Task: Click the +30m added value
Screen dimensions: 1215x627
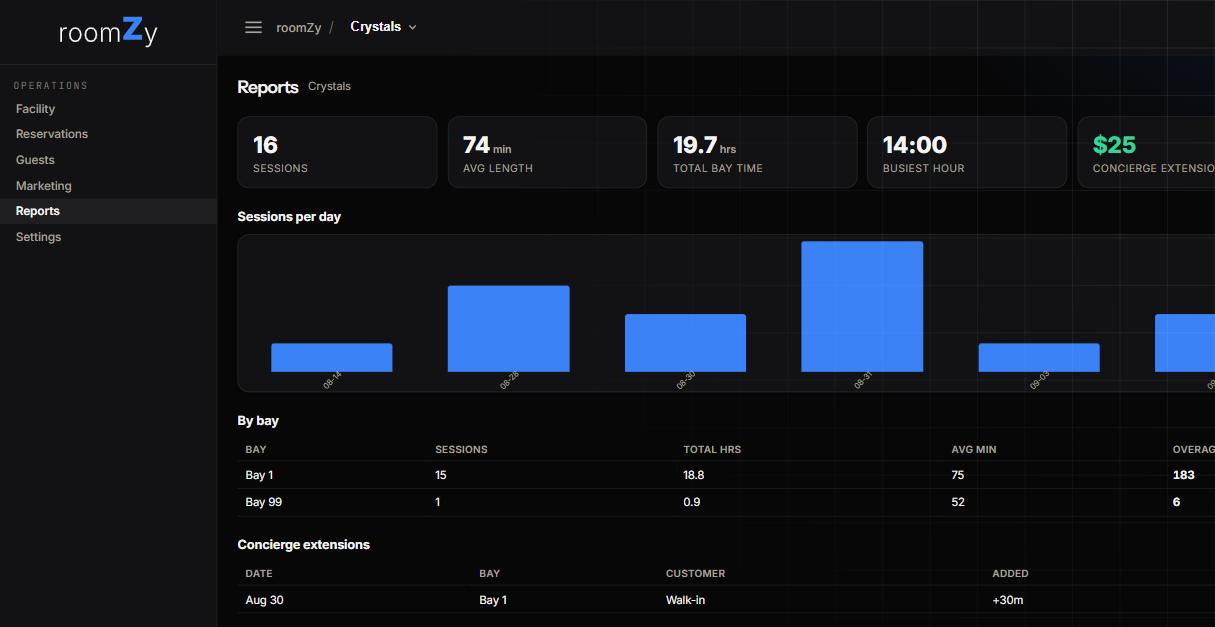Action: point(1008,600)
